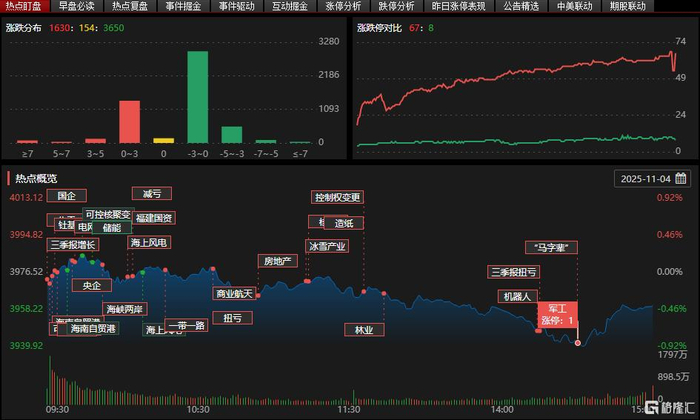Viewport: 700px width, 420px height.
Task: Open the 三季报增长 hotspot label
Action: (73, 245)
